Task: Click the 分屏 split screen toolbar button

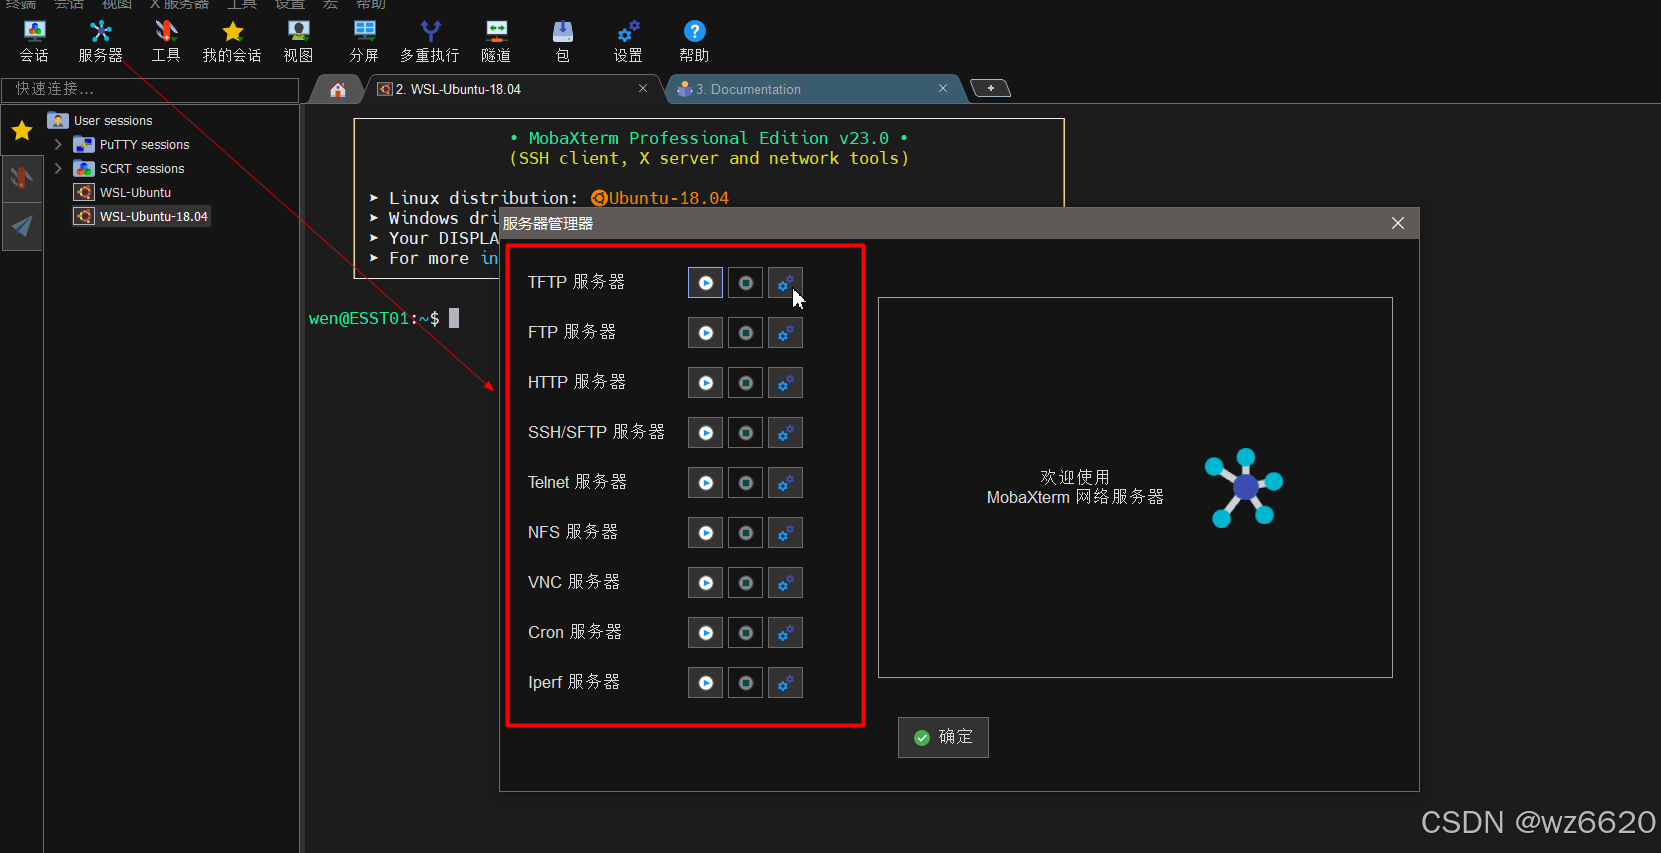Action: (x=364, y=42)
